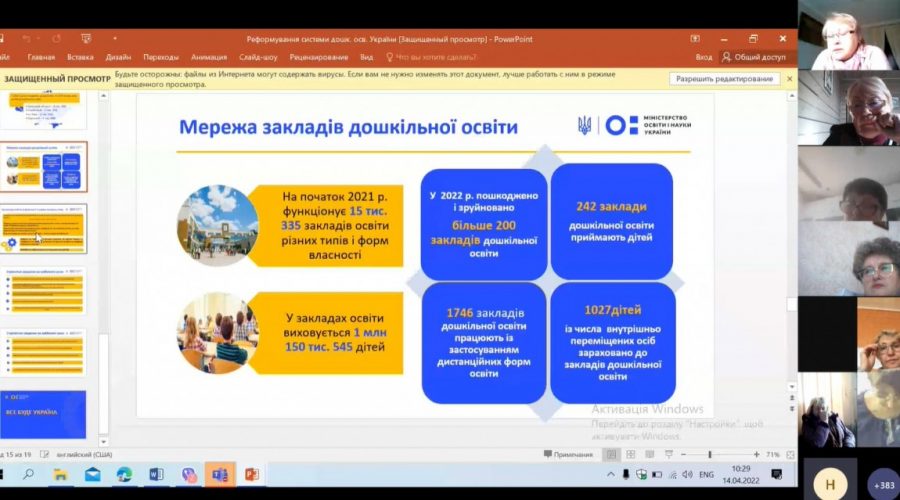900x500 pixels.
Task: Switch to the Переходы tab
Action: (x=161, y=57)
